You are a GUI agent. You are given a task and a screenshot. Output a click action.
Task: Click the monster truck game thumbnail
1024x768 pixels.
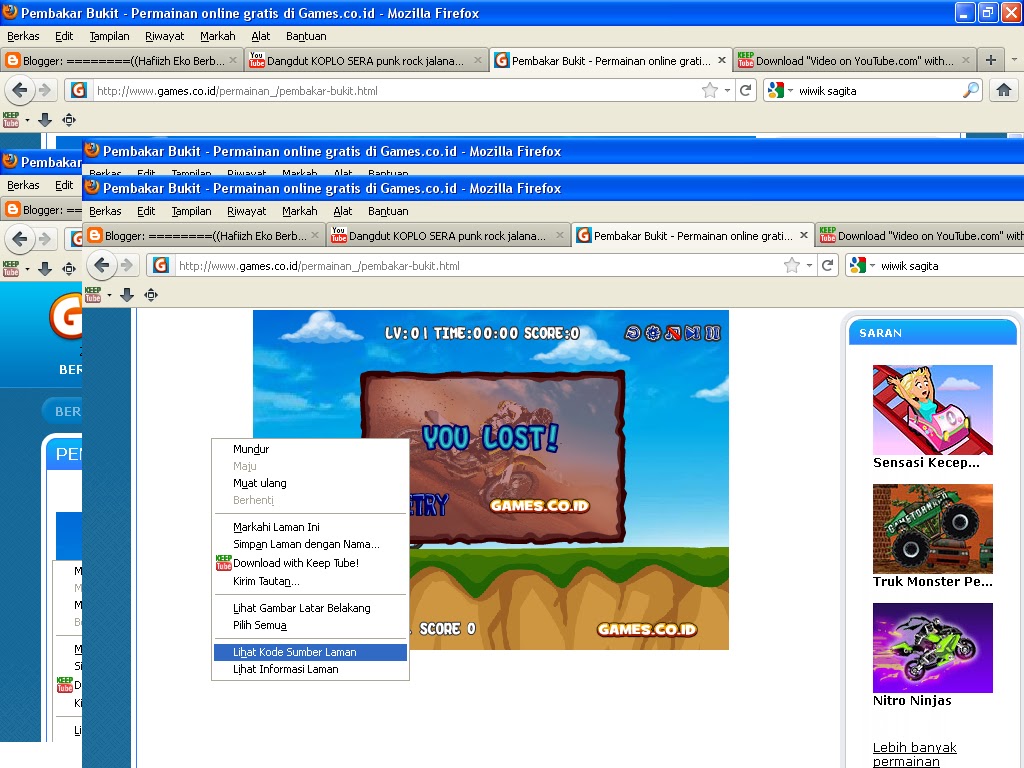point(933,528)
